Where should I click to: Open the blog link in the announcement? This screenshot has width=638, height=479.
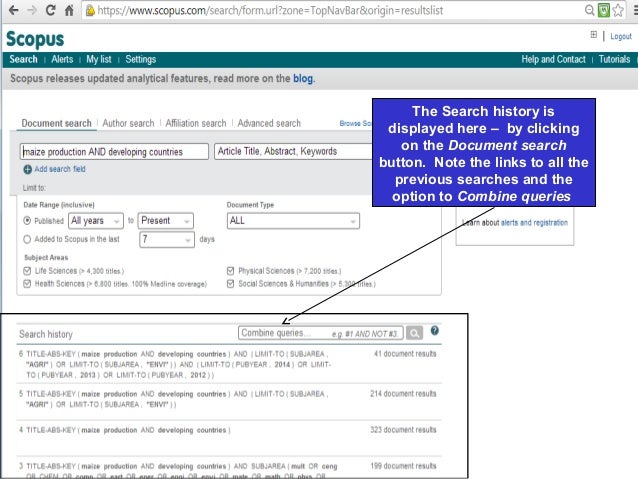[303, 78]
